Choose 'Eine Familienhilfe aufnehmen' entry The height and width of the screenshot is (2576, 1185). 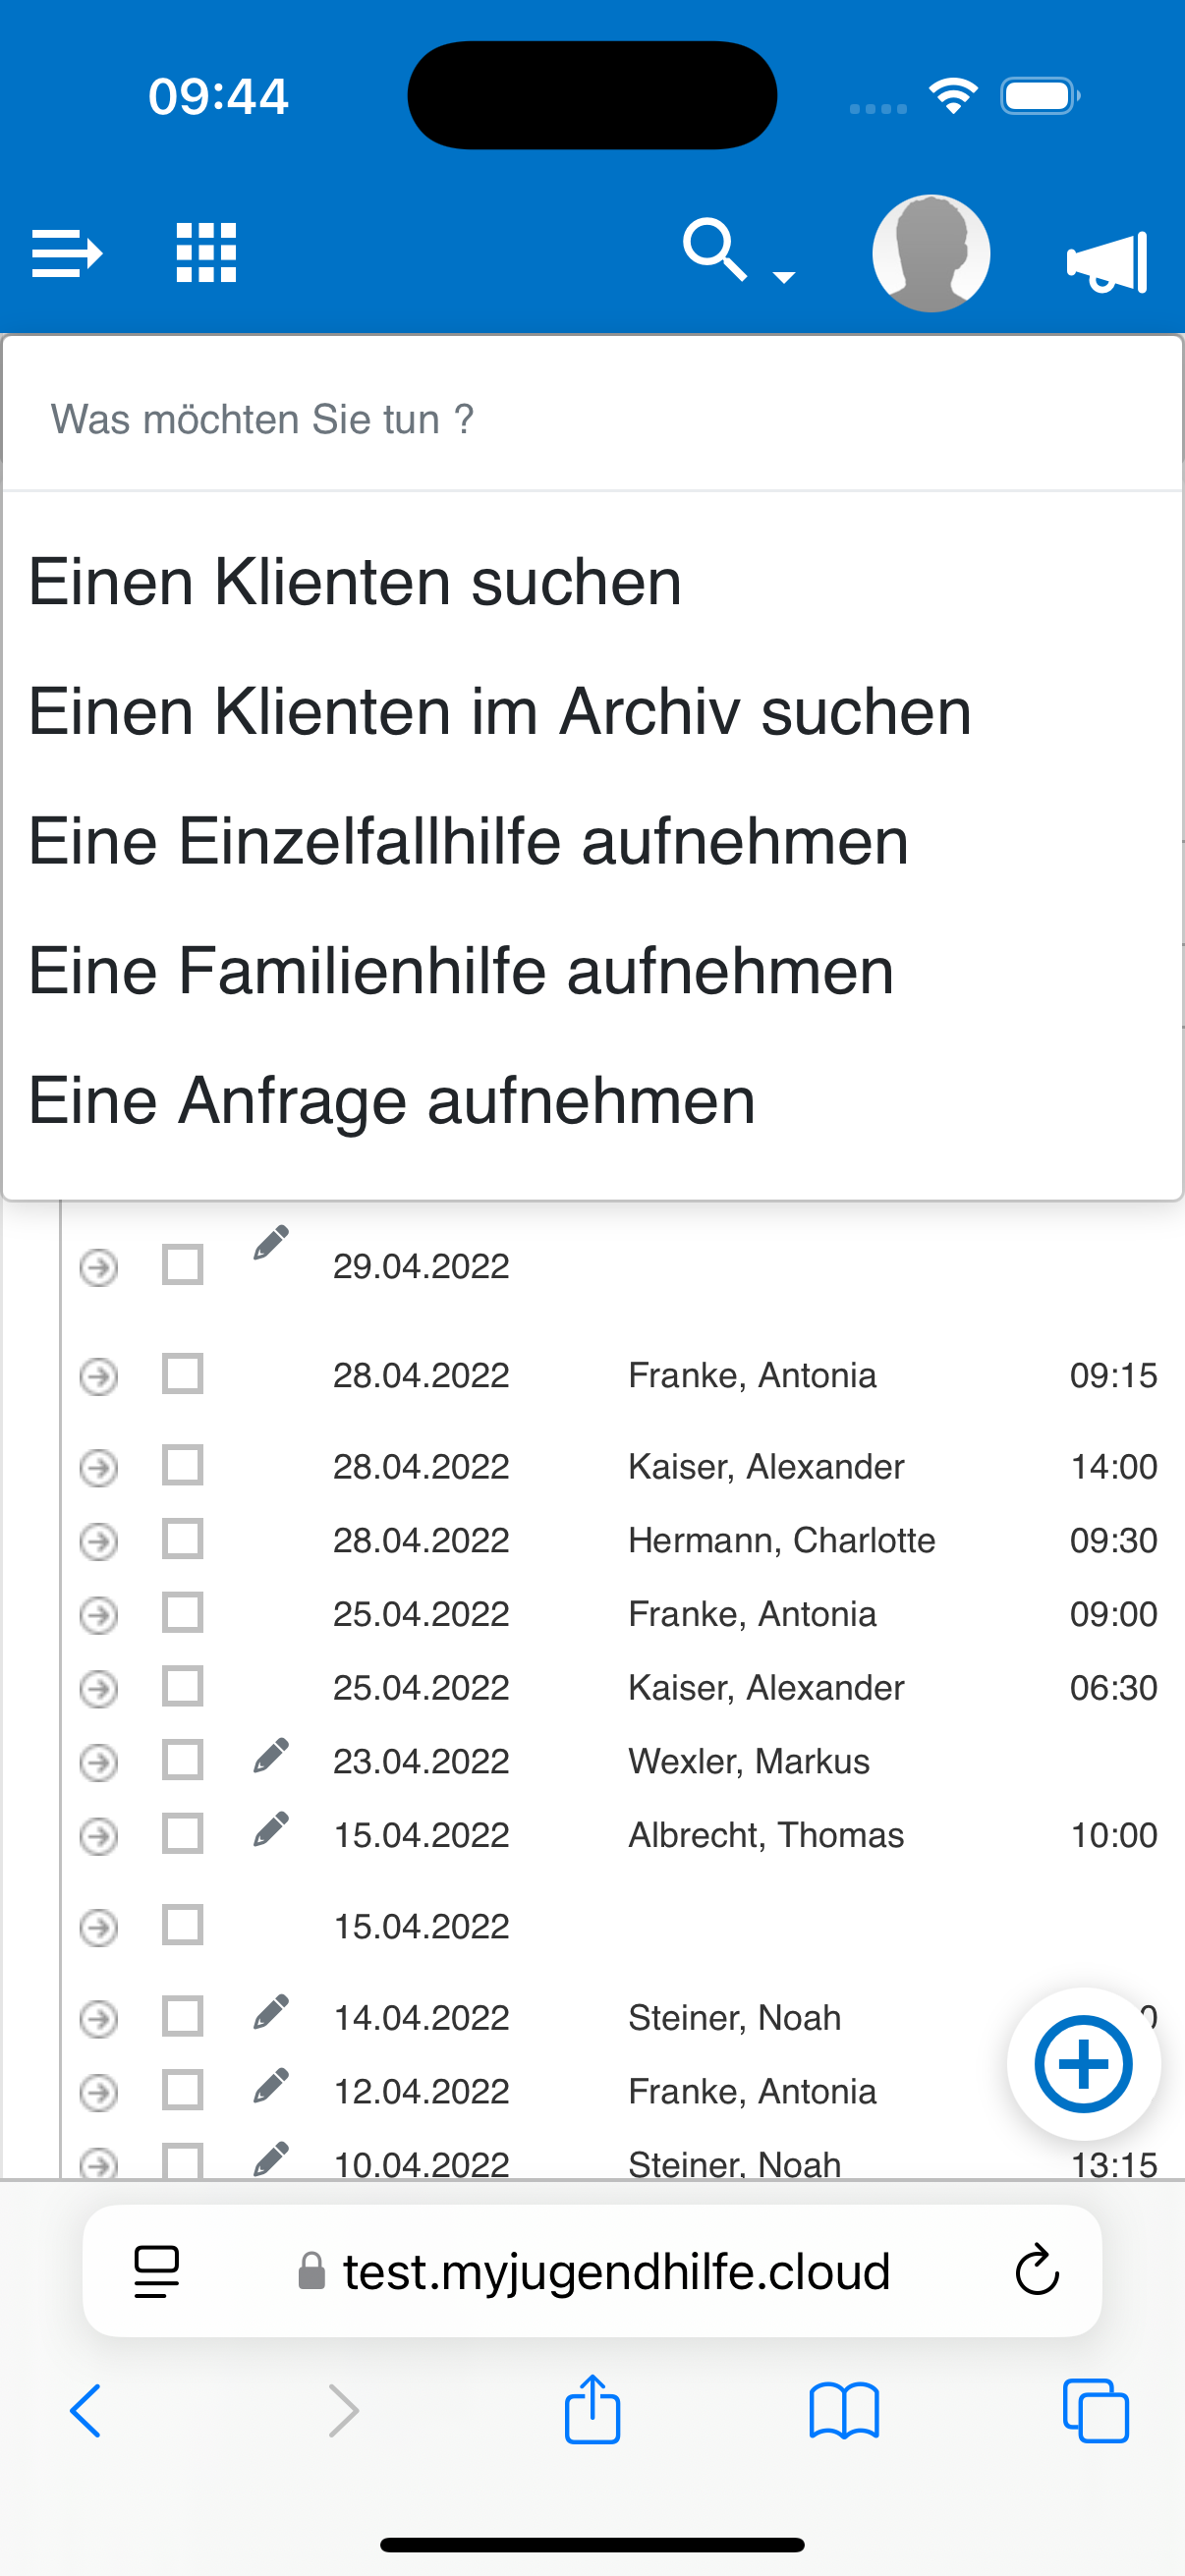click(x=461, y=971)
